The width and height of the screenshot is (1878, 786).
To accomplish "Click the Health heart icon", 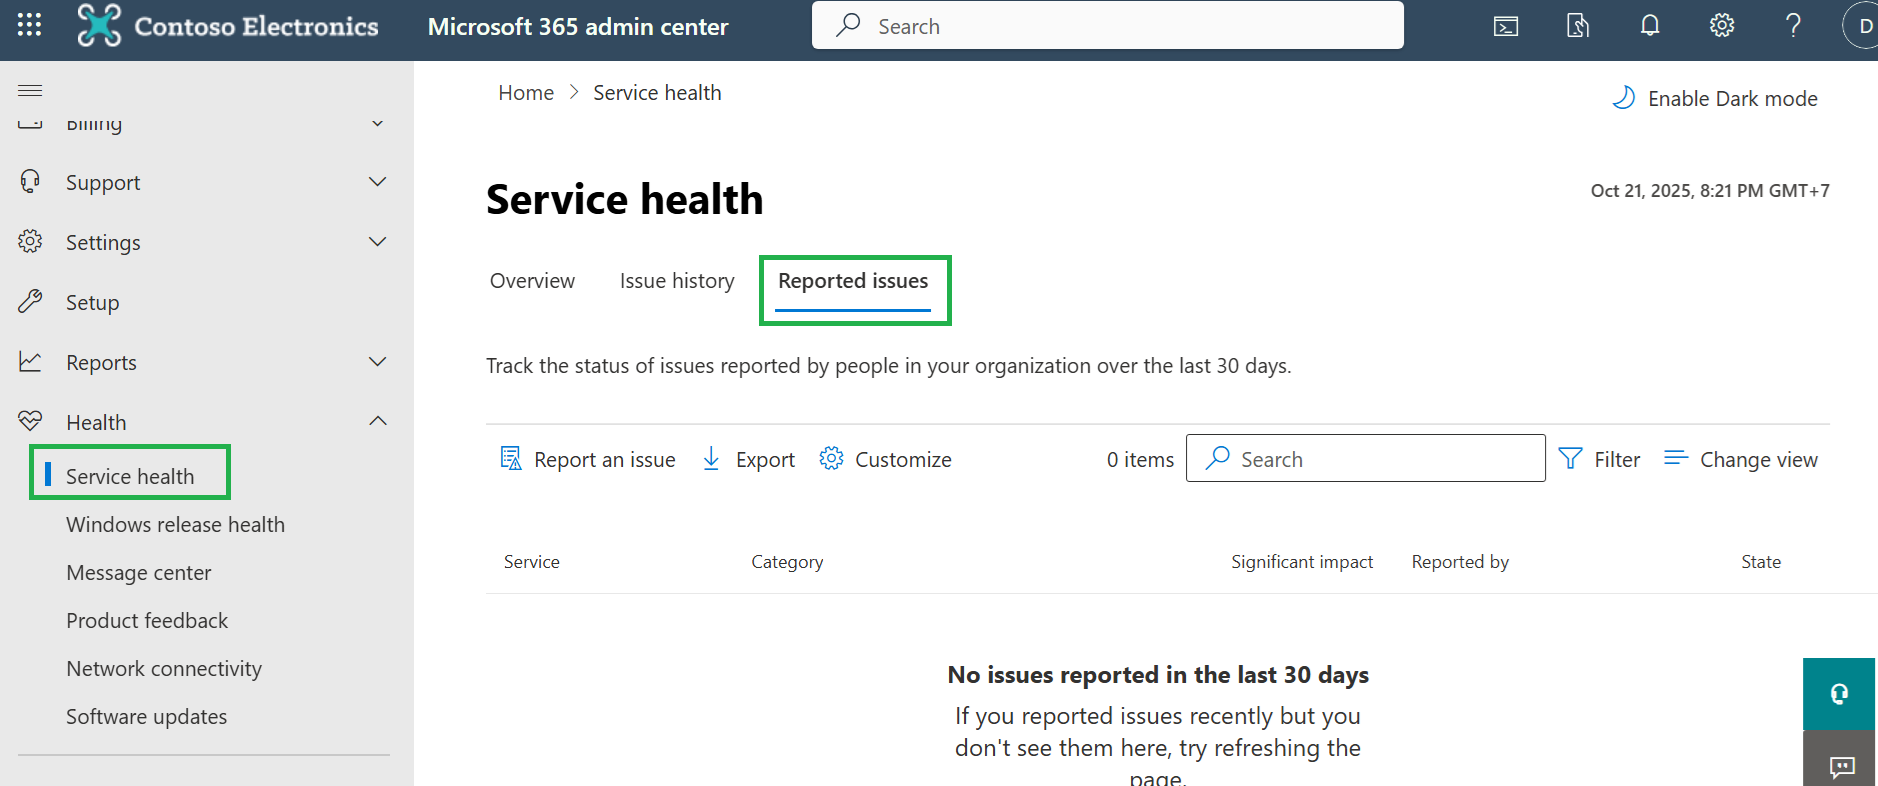I will click(30, 421).
